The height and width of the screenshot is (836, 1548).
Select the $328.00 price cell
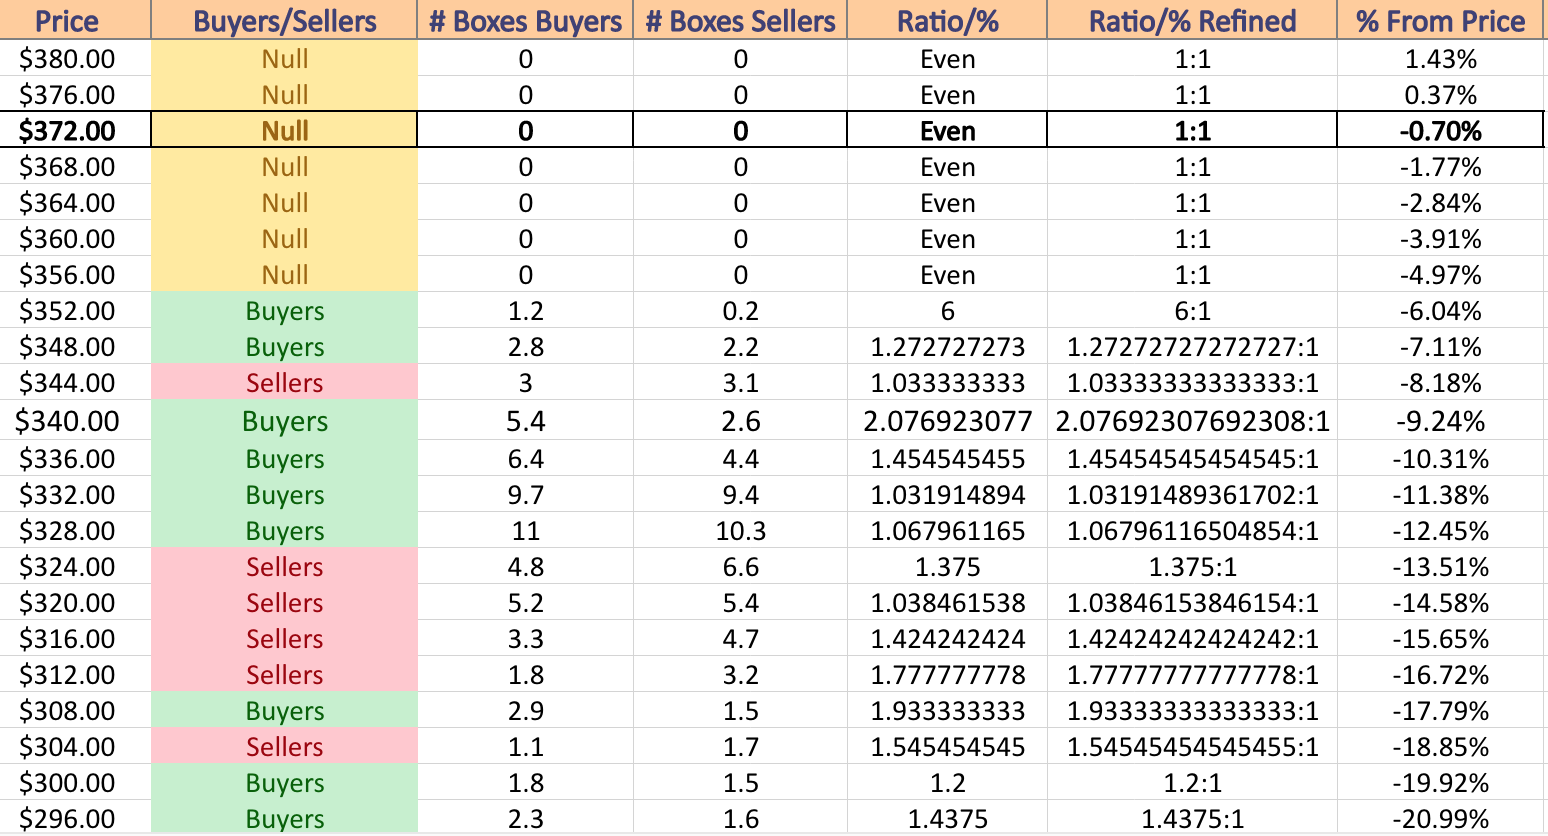[75, 531]
